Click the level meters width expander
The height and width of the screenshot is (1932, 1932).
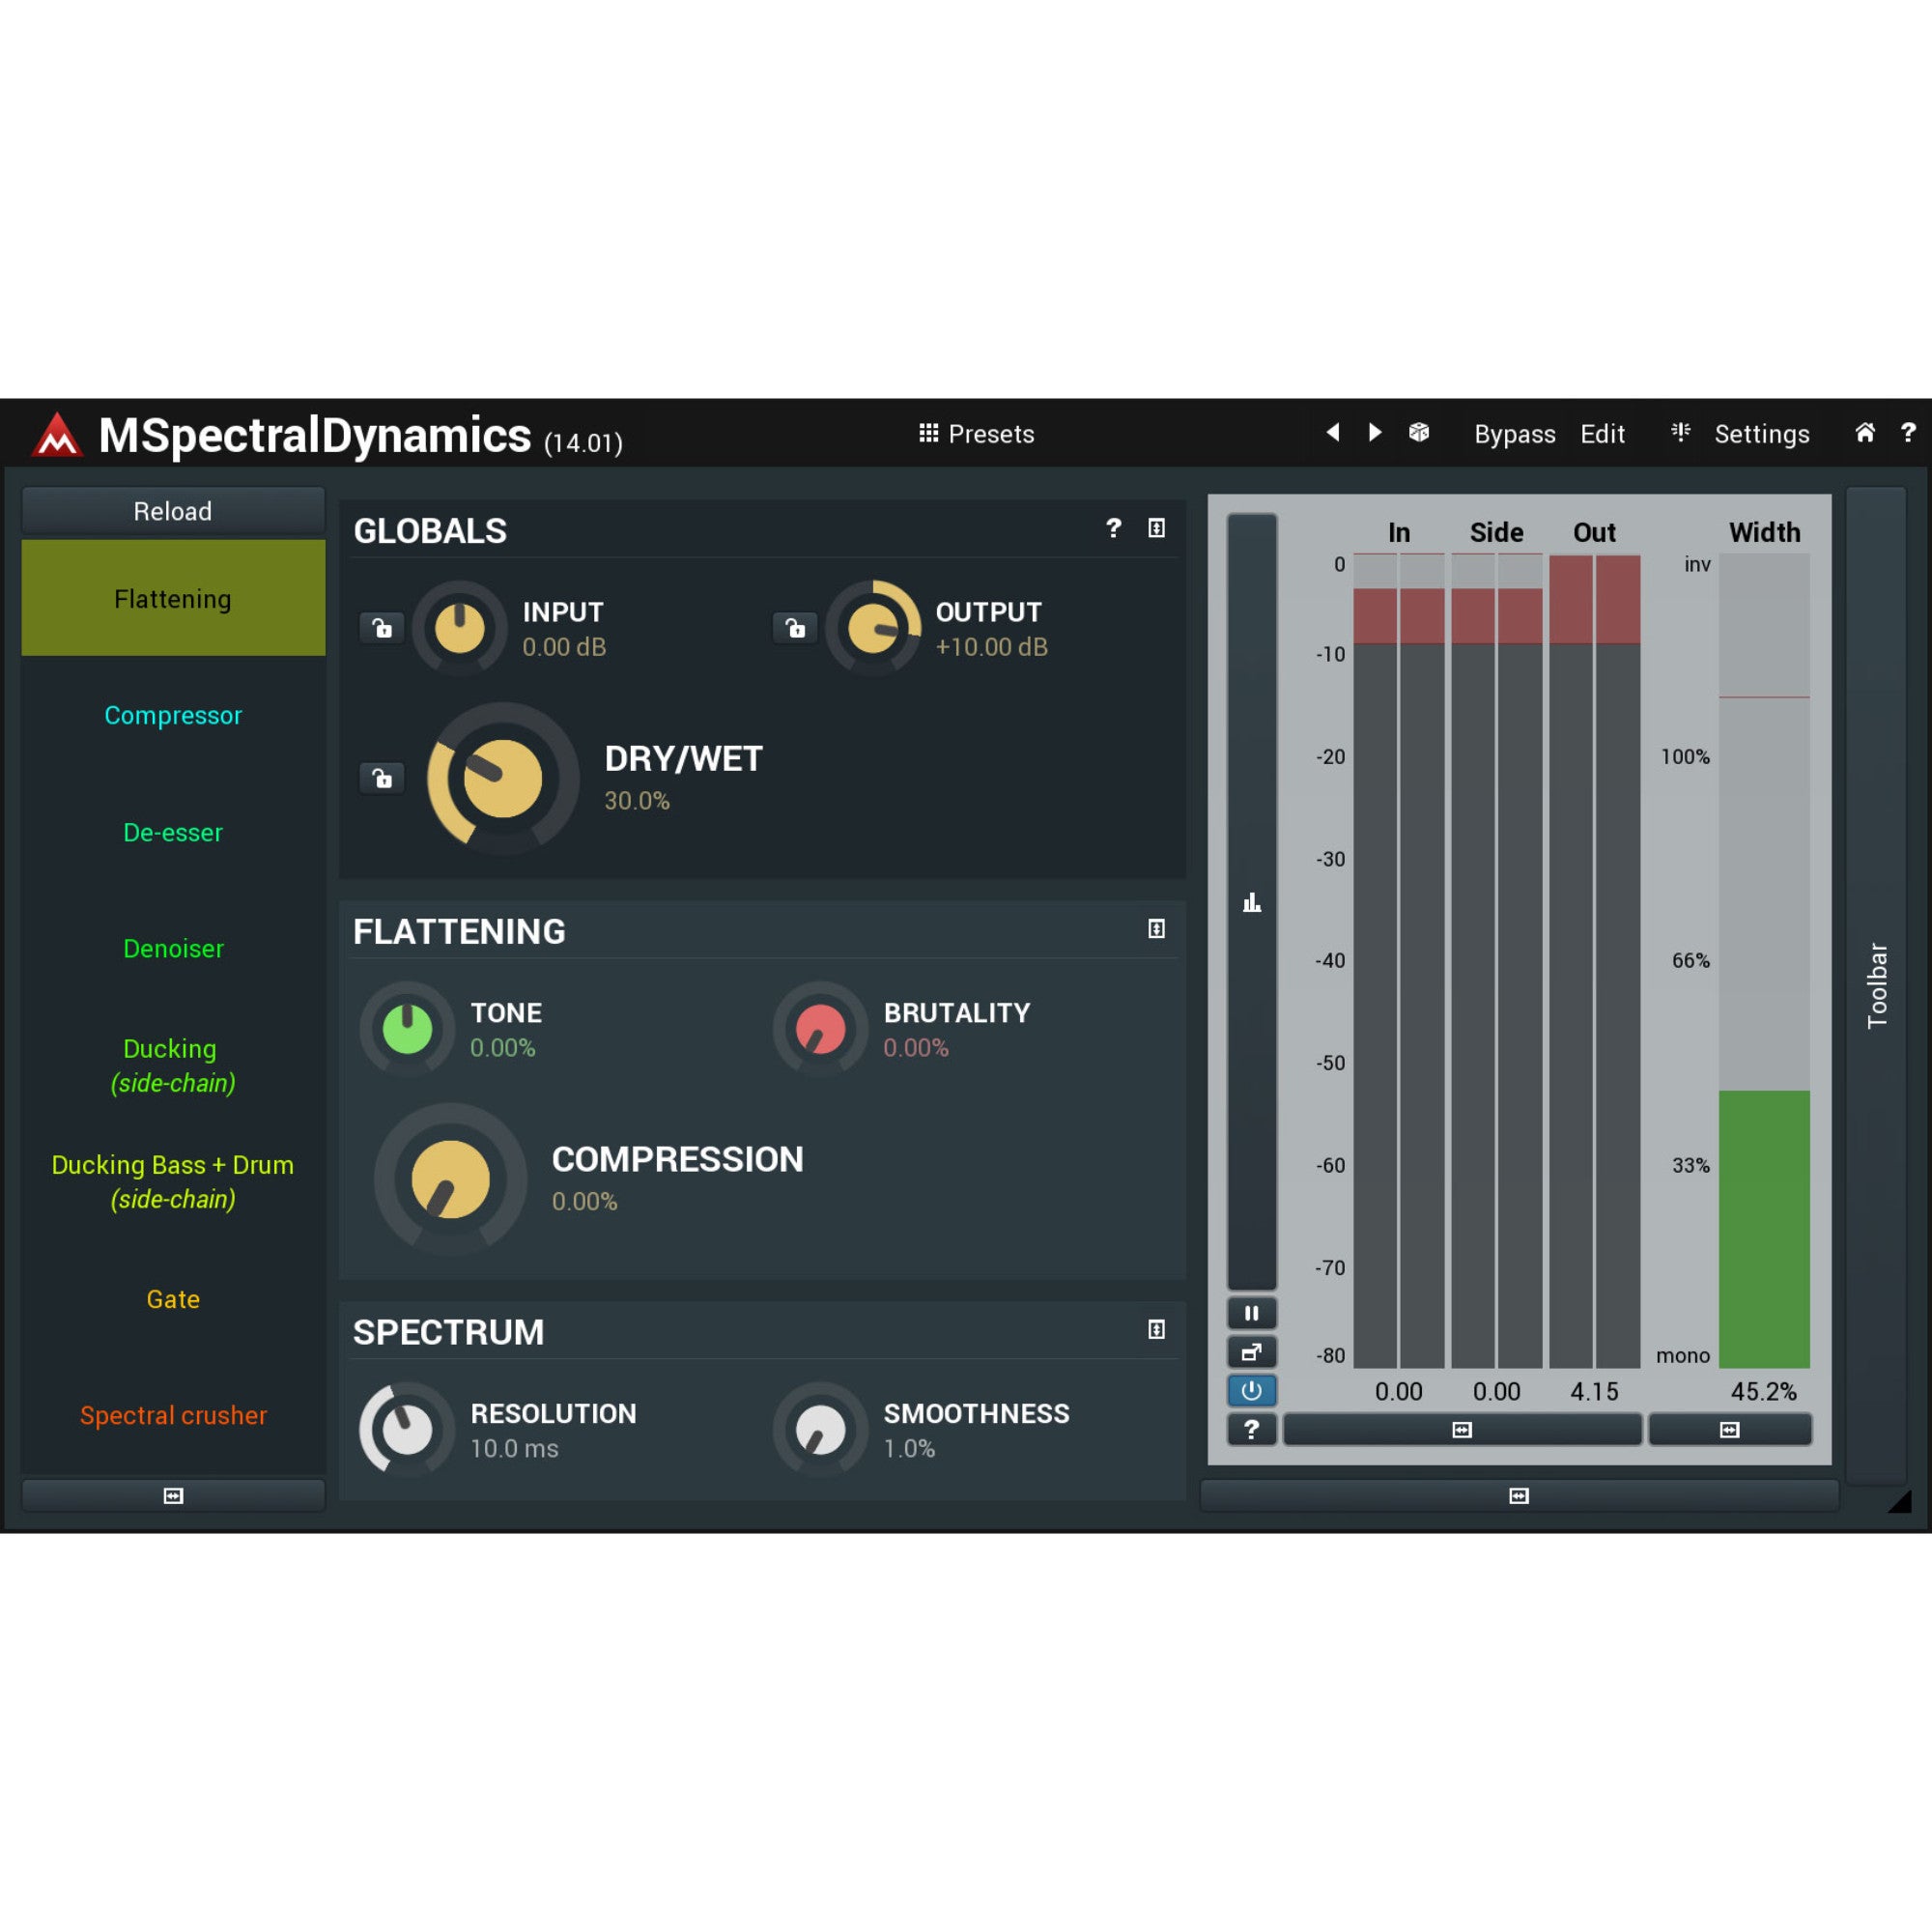pyautogui.click(x=1462, y=1430)
